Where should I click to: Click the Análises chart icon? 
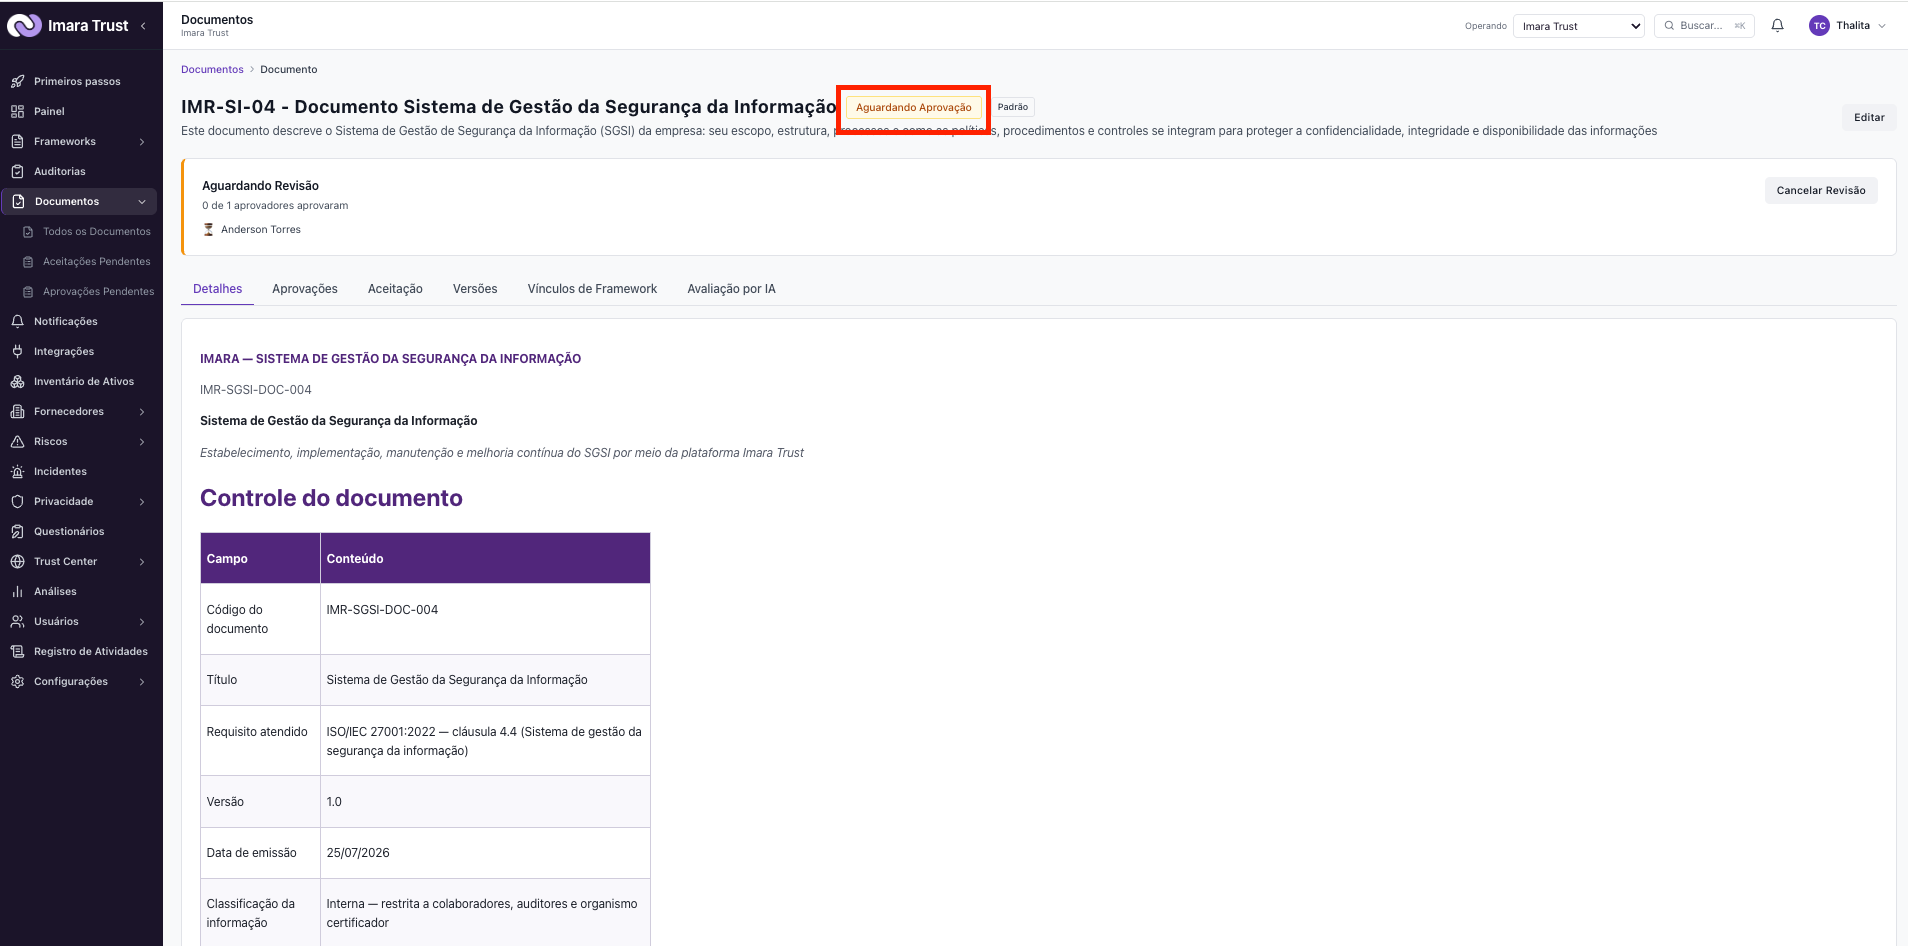[17, 591]
